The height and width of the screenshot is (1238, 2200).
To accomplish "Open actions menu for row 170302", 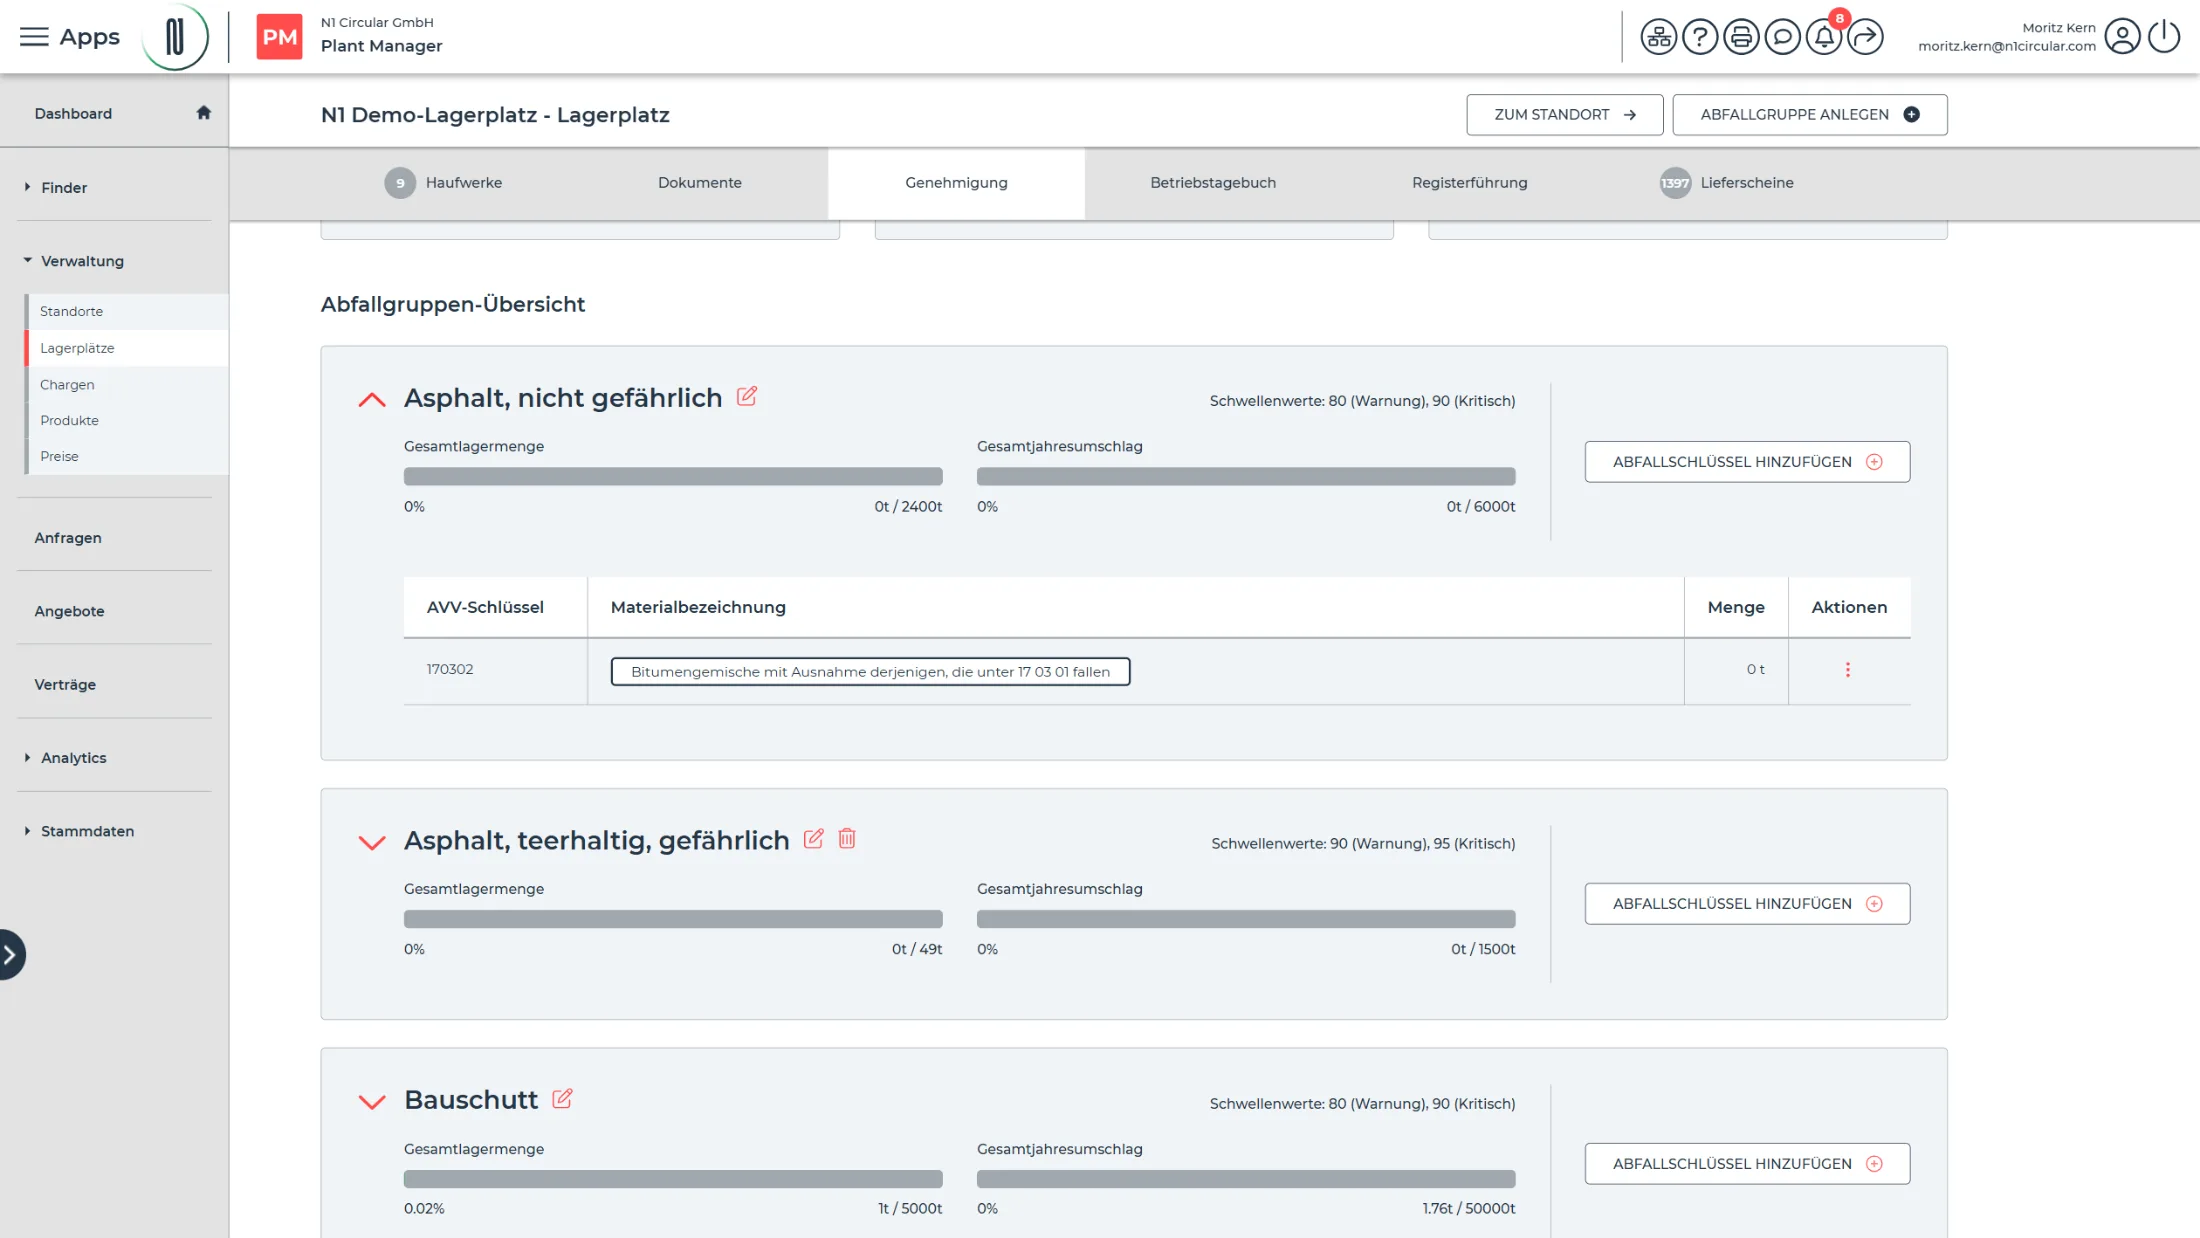I will pyautogui.click(x=1848, y=670).
